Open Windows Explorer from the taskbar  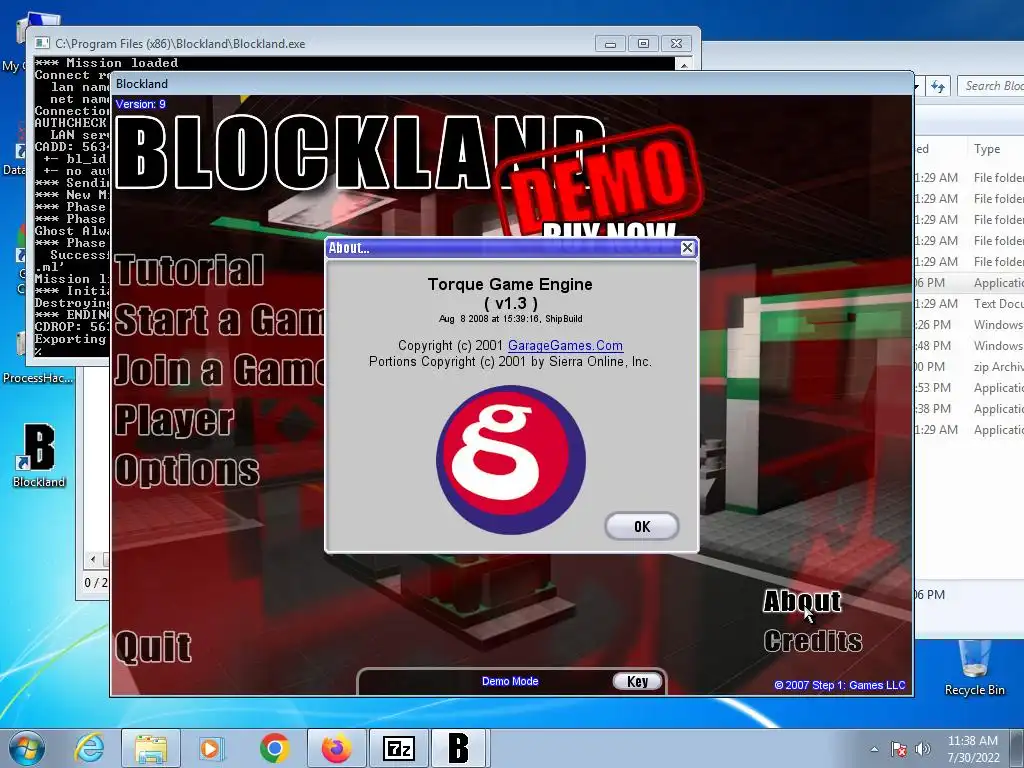[x=151, y=748]
